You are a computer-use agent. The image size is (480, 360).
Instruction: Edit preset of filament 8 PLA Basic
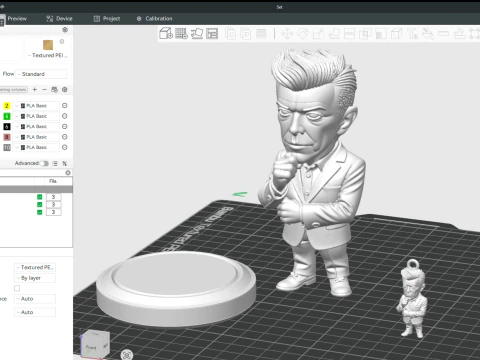point(65,137)
